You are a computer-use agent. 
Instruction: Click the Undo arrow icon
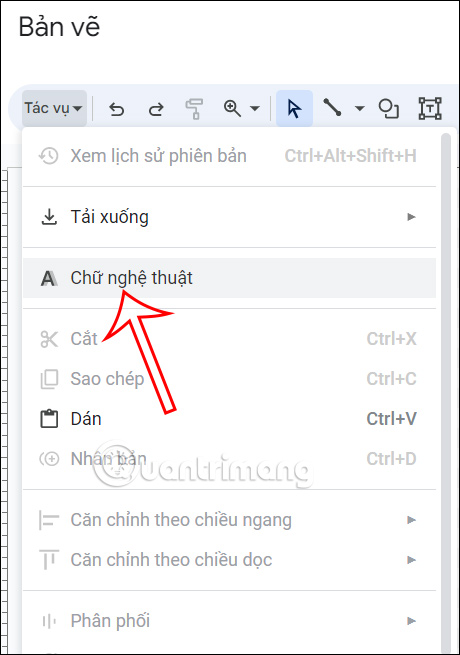point(117,109)
